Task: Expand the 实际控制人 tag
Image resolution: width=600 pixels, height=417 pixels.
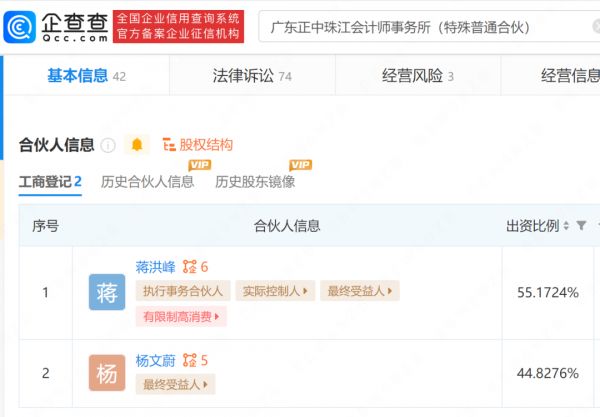Action: (x=275, y=291)
